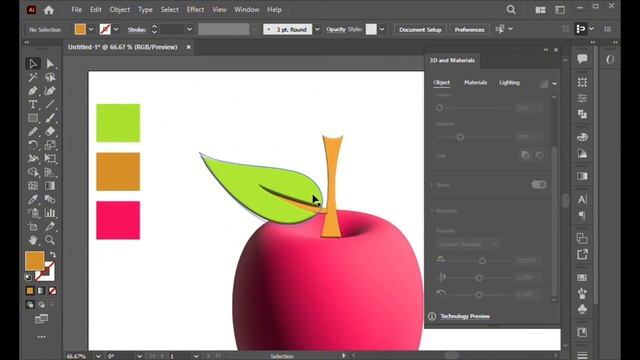Select the Shape Builder tool
Image resolution: width=640 pixels, height=360 pixels.
coord(33,172)
